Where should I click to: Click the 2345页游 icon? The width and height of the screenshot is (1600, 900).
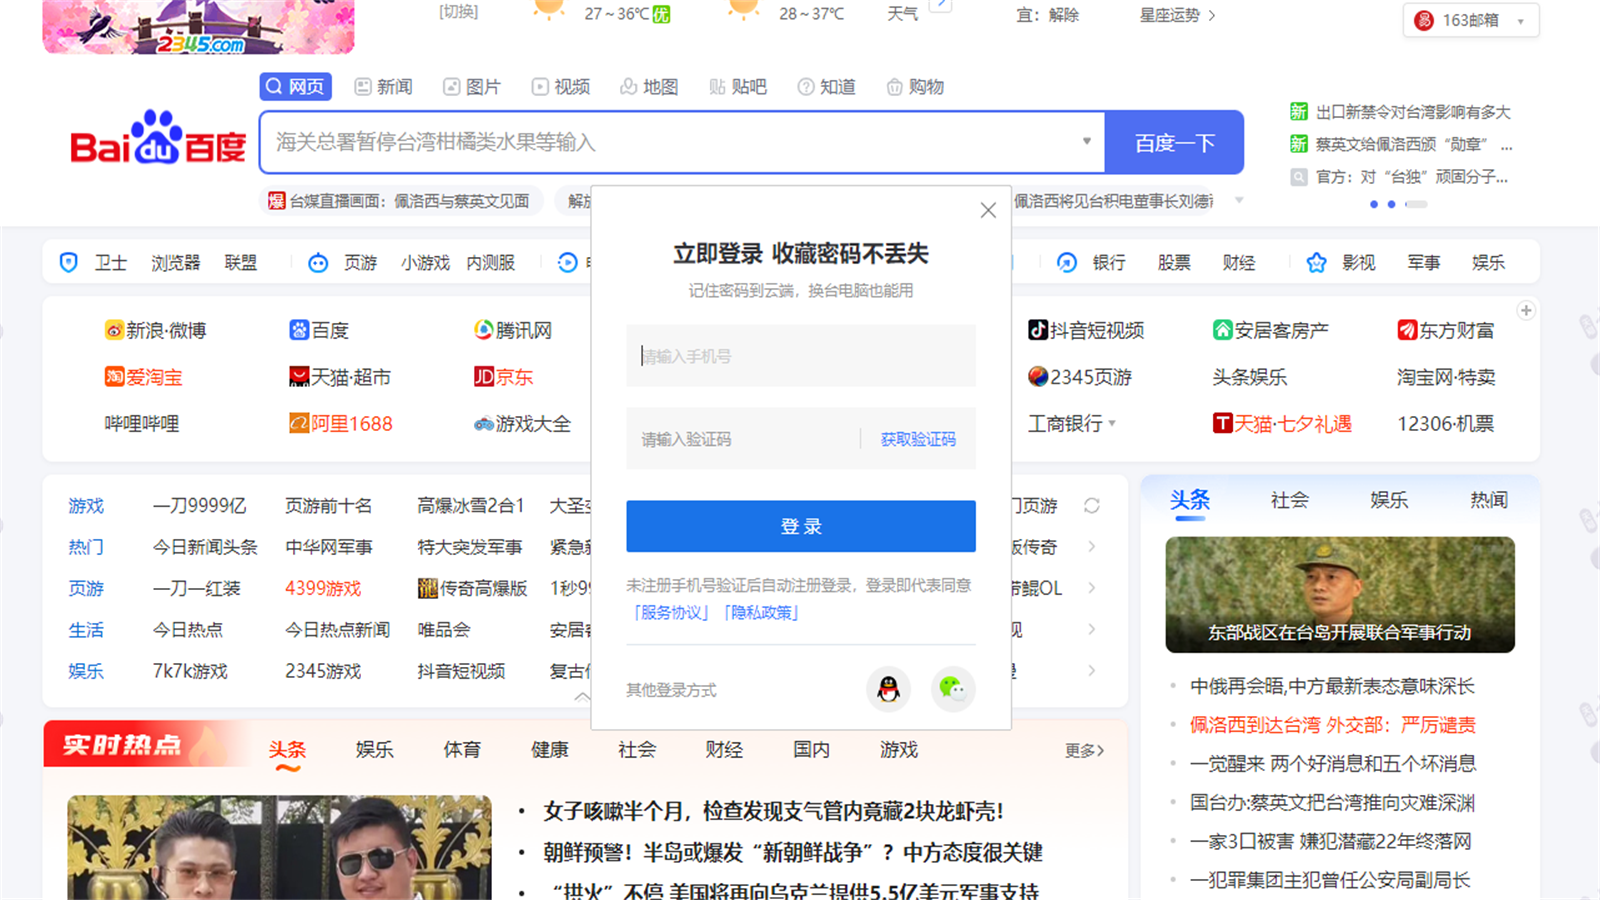[x=1083, y=377]
